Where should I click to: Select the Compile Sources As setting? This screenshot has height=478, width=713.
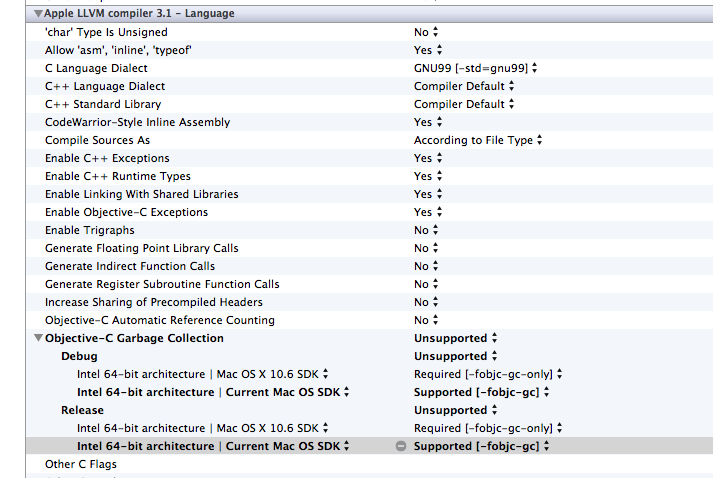[x=97, y=140]
